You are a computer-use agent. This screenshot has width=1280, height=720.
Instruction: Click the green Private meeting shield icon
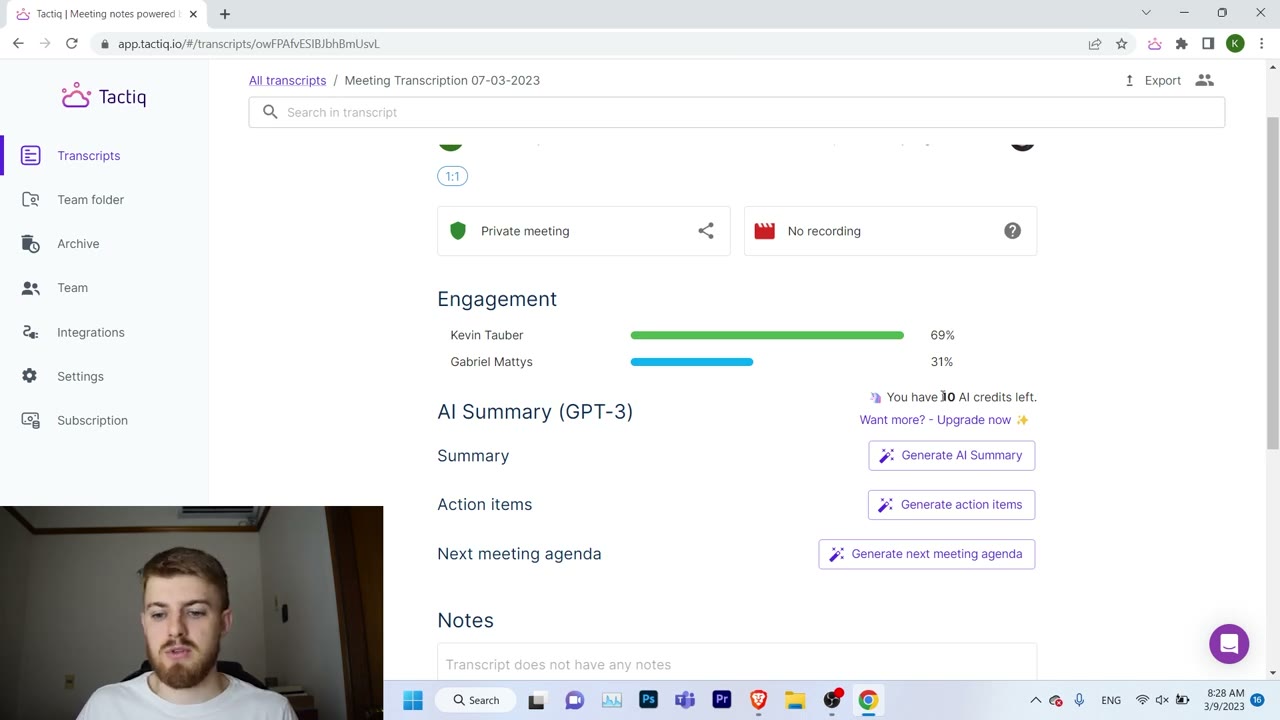tap(458, 231)
